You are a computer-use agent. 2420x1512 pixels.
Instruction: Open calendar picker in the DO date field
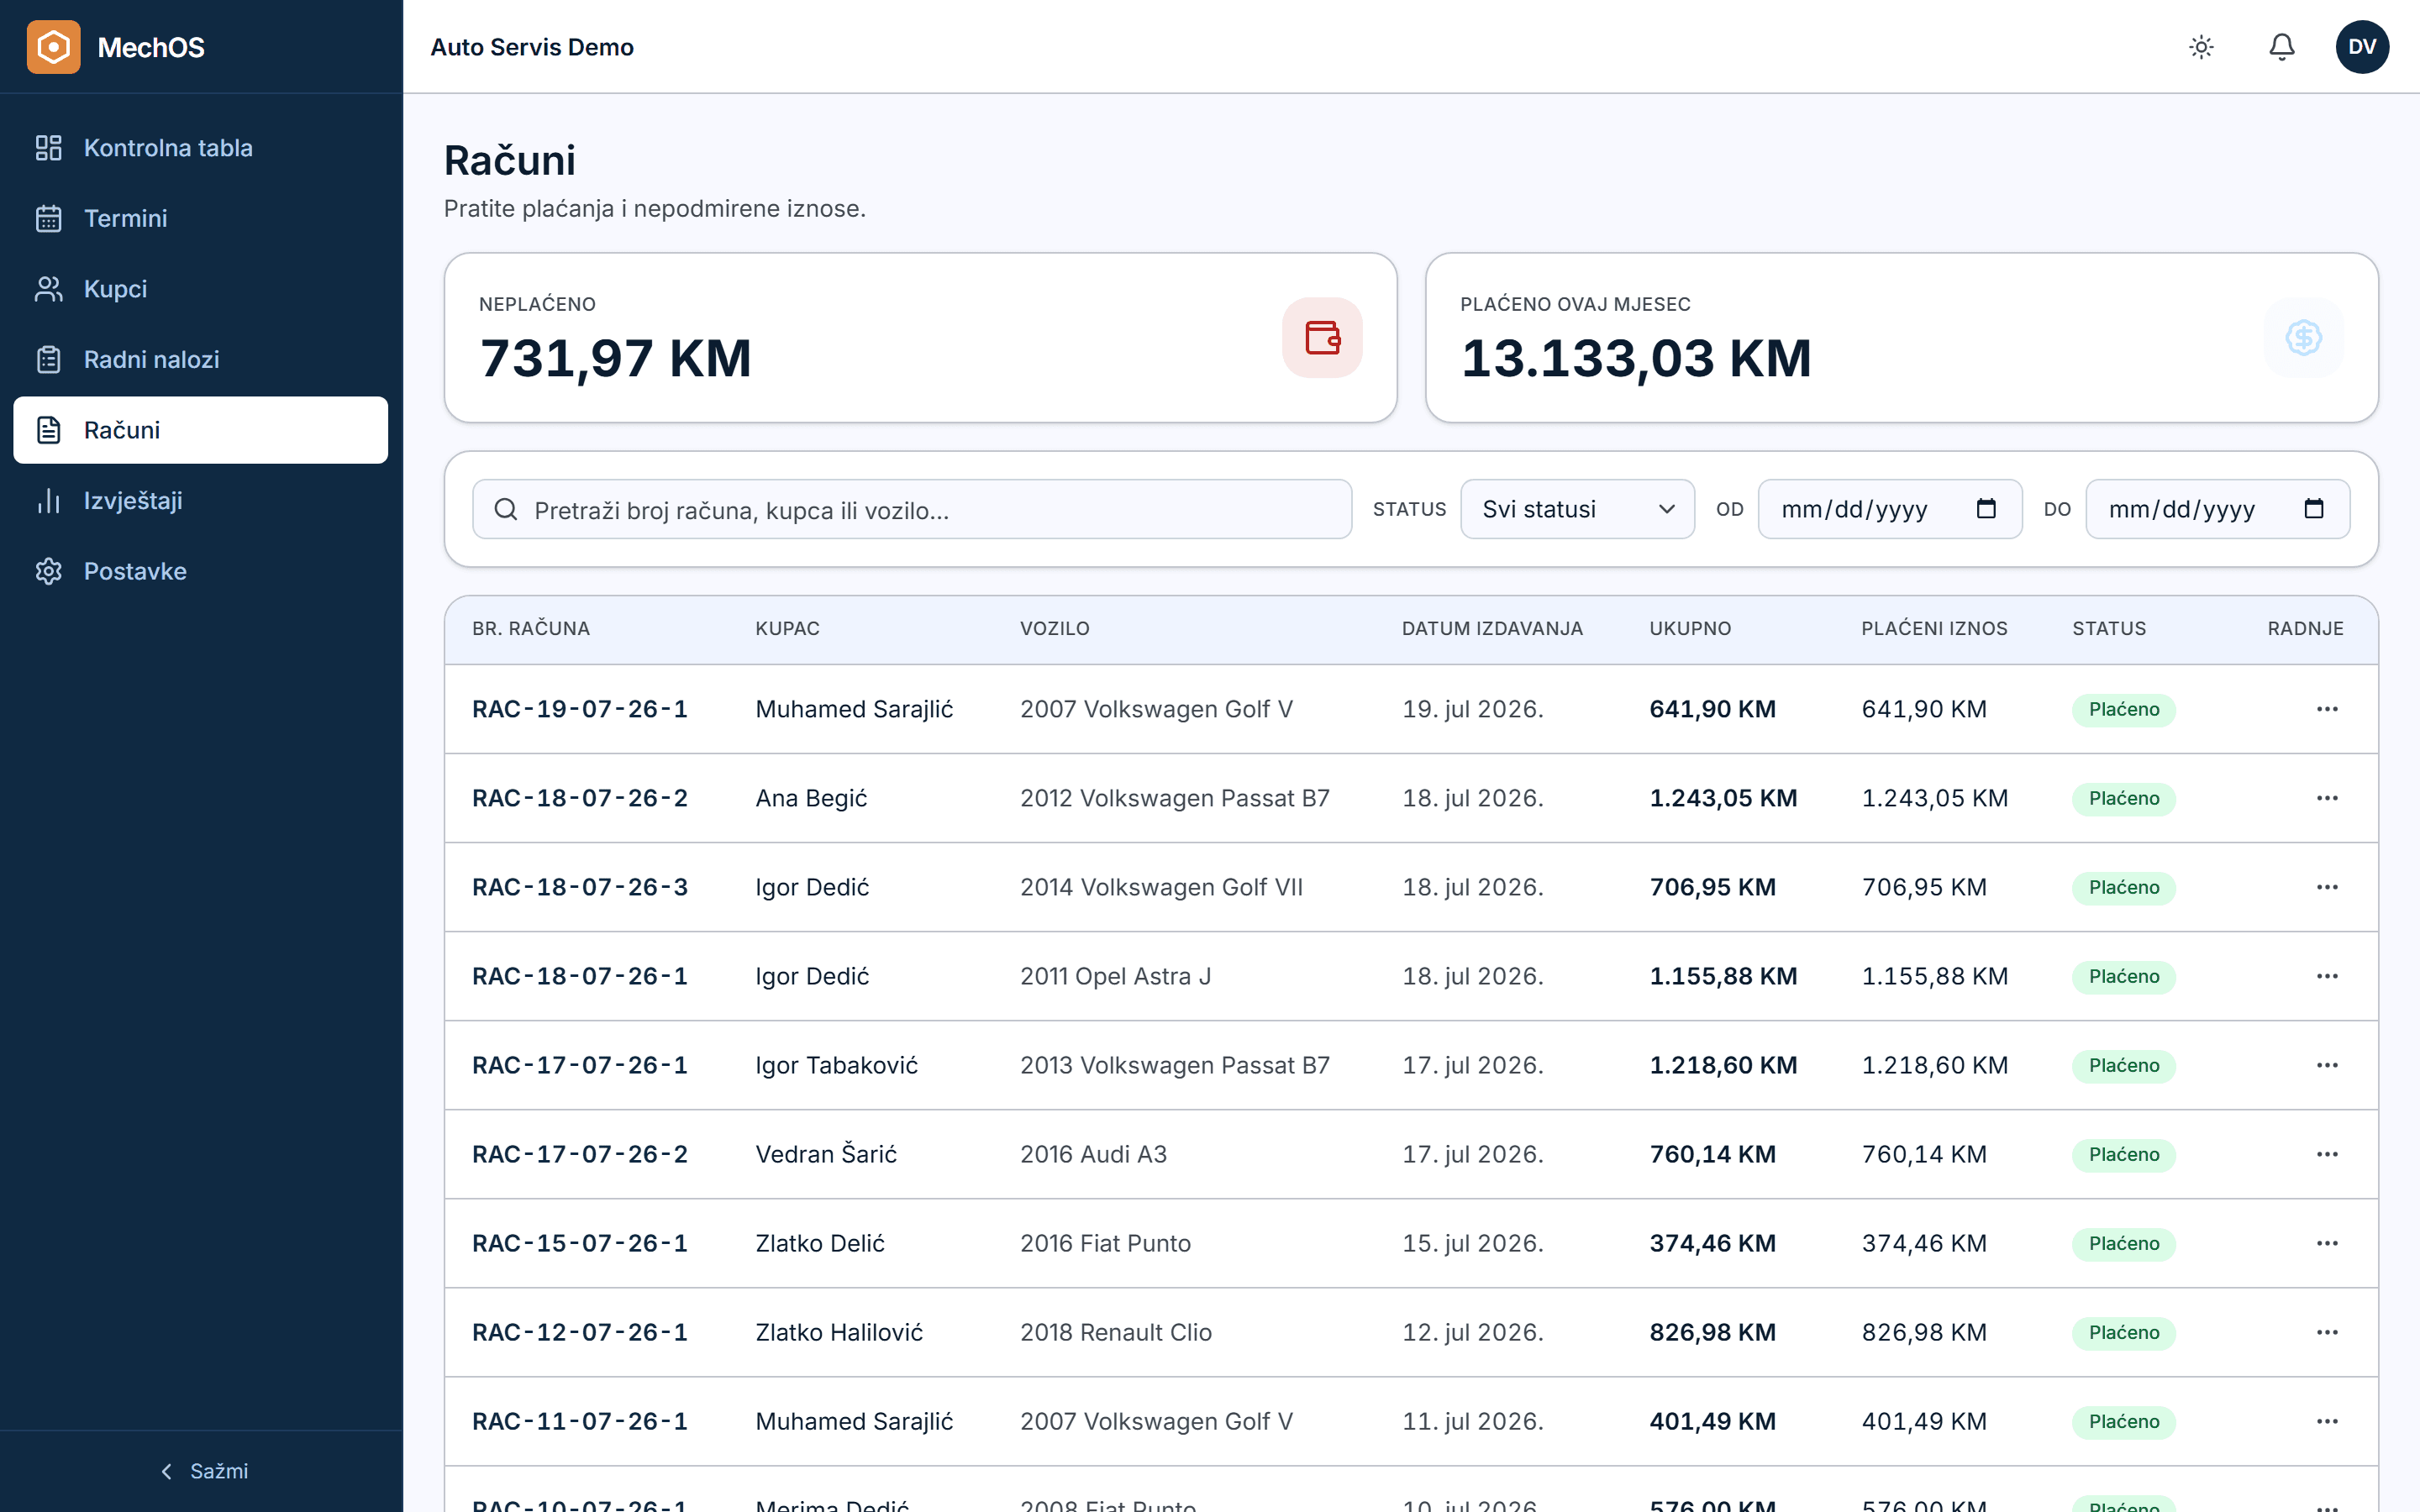pos(2313,509)
